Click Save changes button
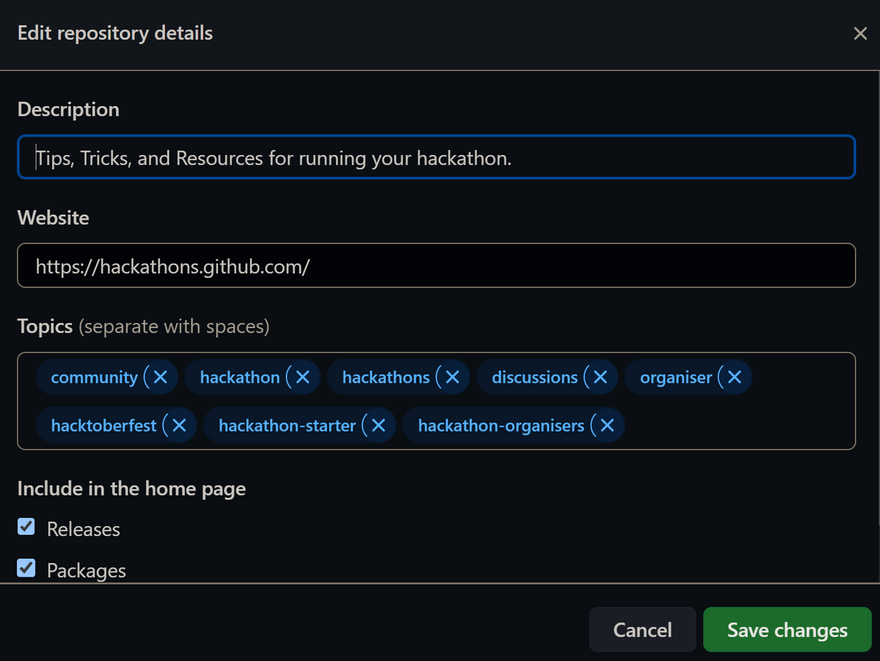Viewport: 880px width, 661px height. point(787,630)
